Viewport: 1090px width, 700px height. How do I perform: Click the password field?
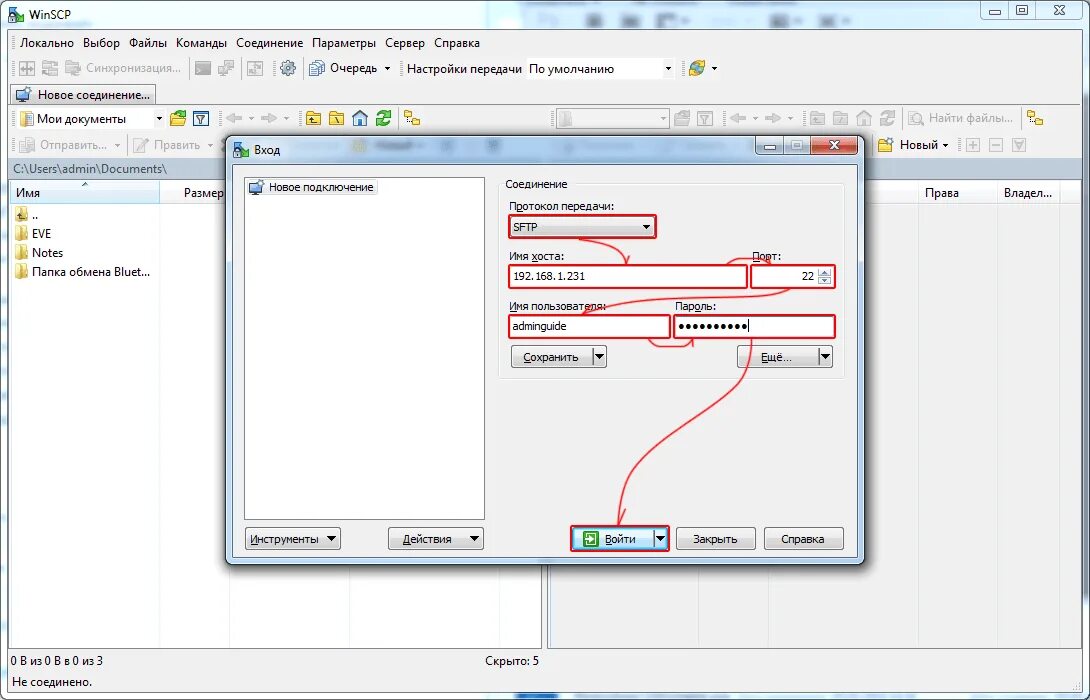[x=754, y=326]
